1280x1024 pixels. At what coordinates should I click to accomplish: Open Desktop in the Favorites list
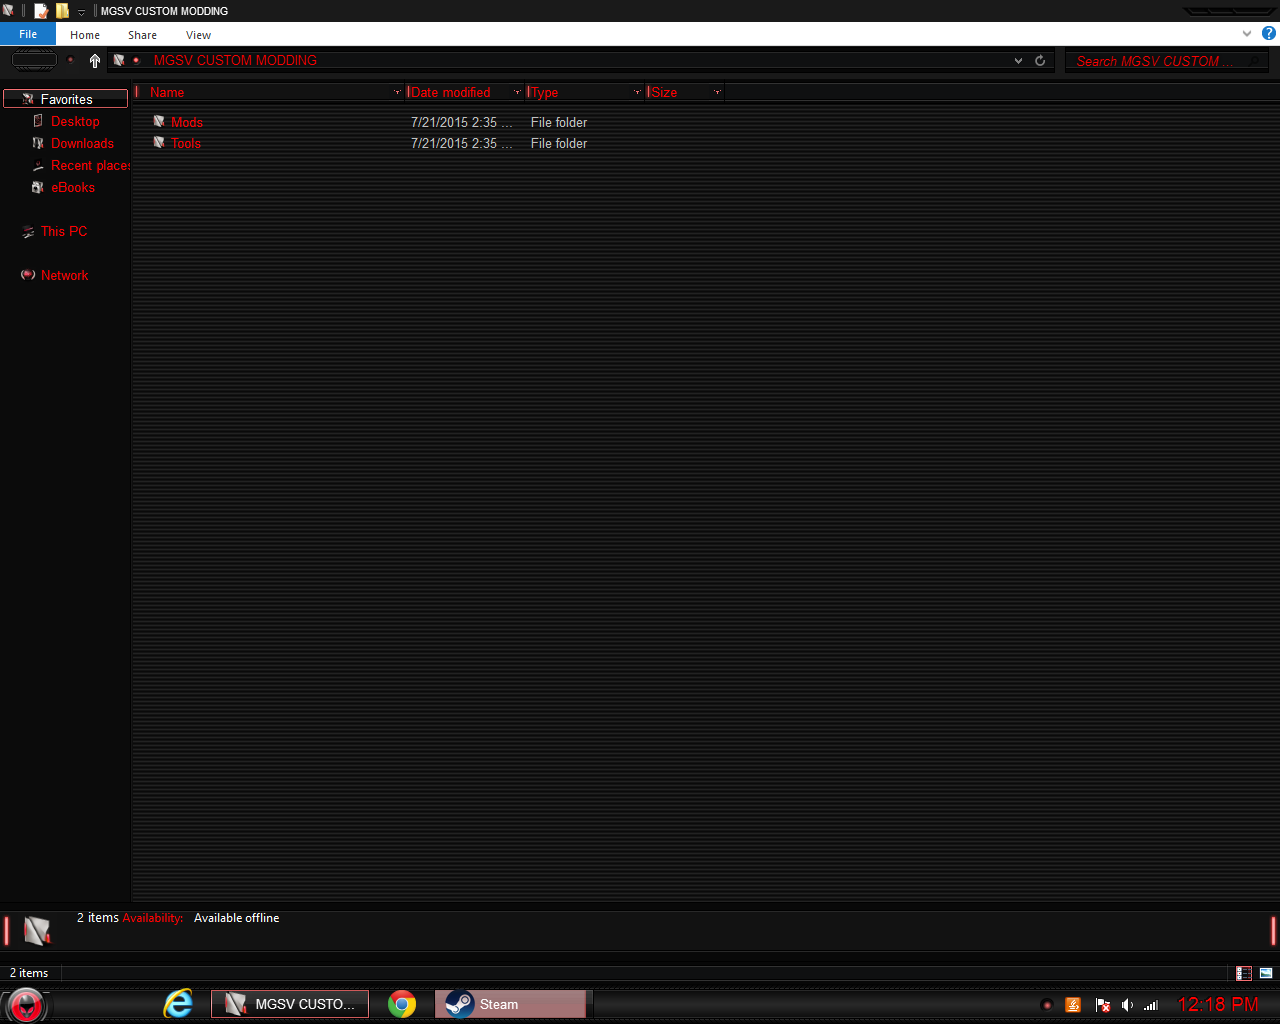click(x=75, y=121)
